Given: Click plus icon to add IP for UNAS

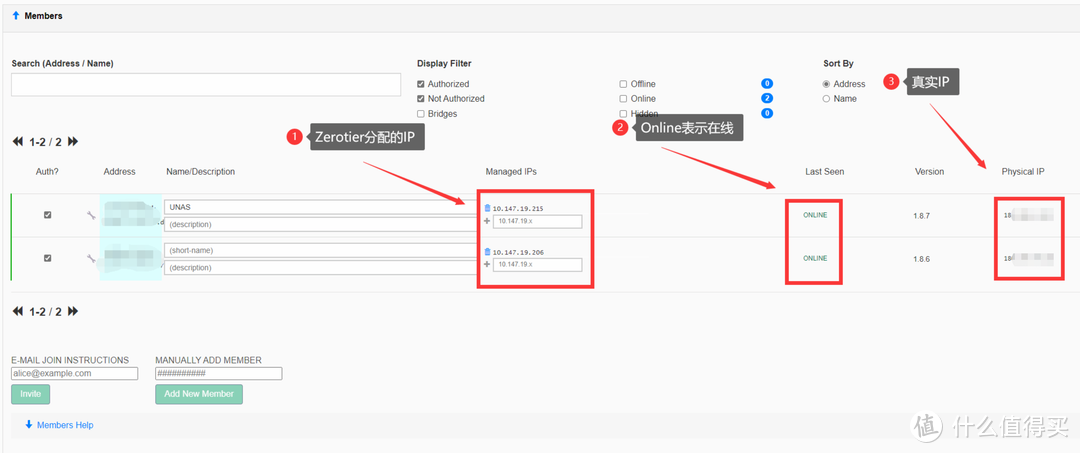Looking at the screenshot, I should point(487,221).
